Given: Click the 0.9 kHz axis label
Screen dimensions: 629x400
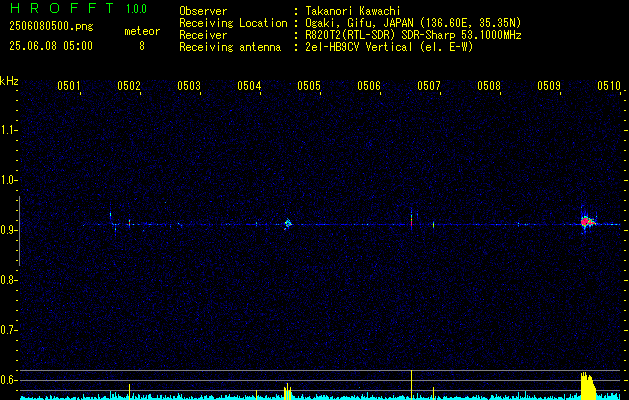Looking at the screenshot, I should (x=8, y=230).
